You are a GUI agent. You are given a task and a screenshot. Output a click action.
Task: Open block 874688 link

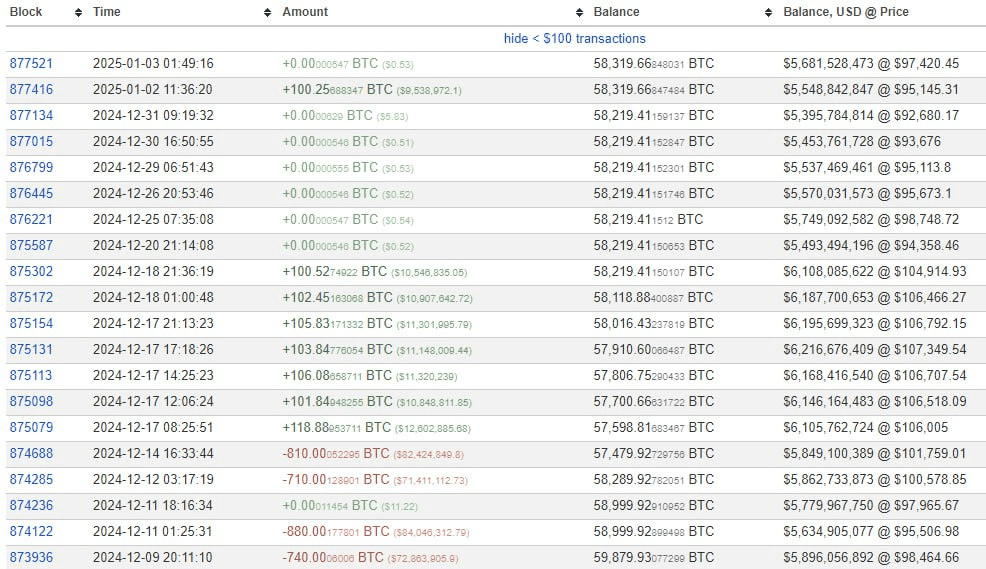pyautogui.click(x=31, y=453)
